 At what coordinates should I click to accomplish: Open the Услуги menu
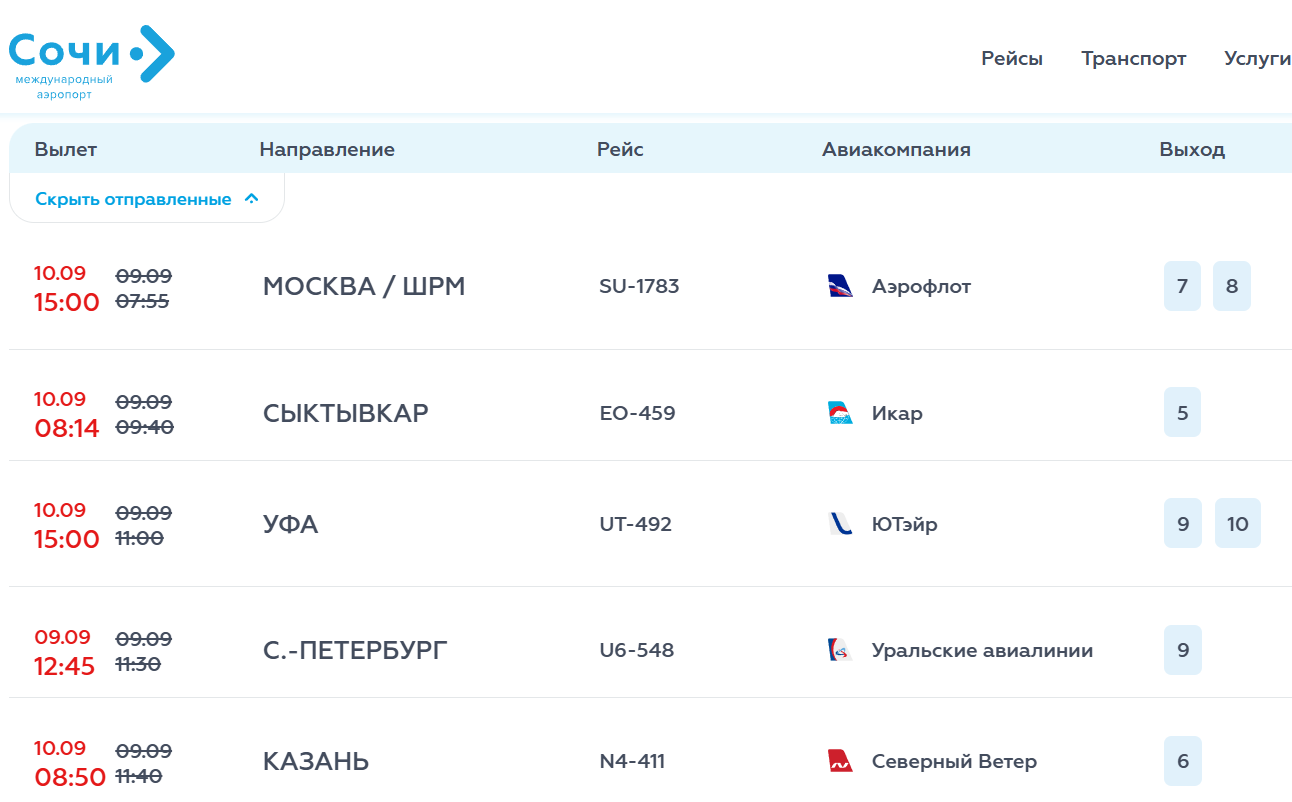tap(1258, 59)
